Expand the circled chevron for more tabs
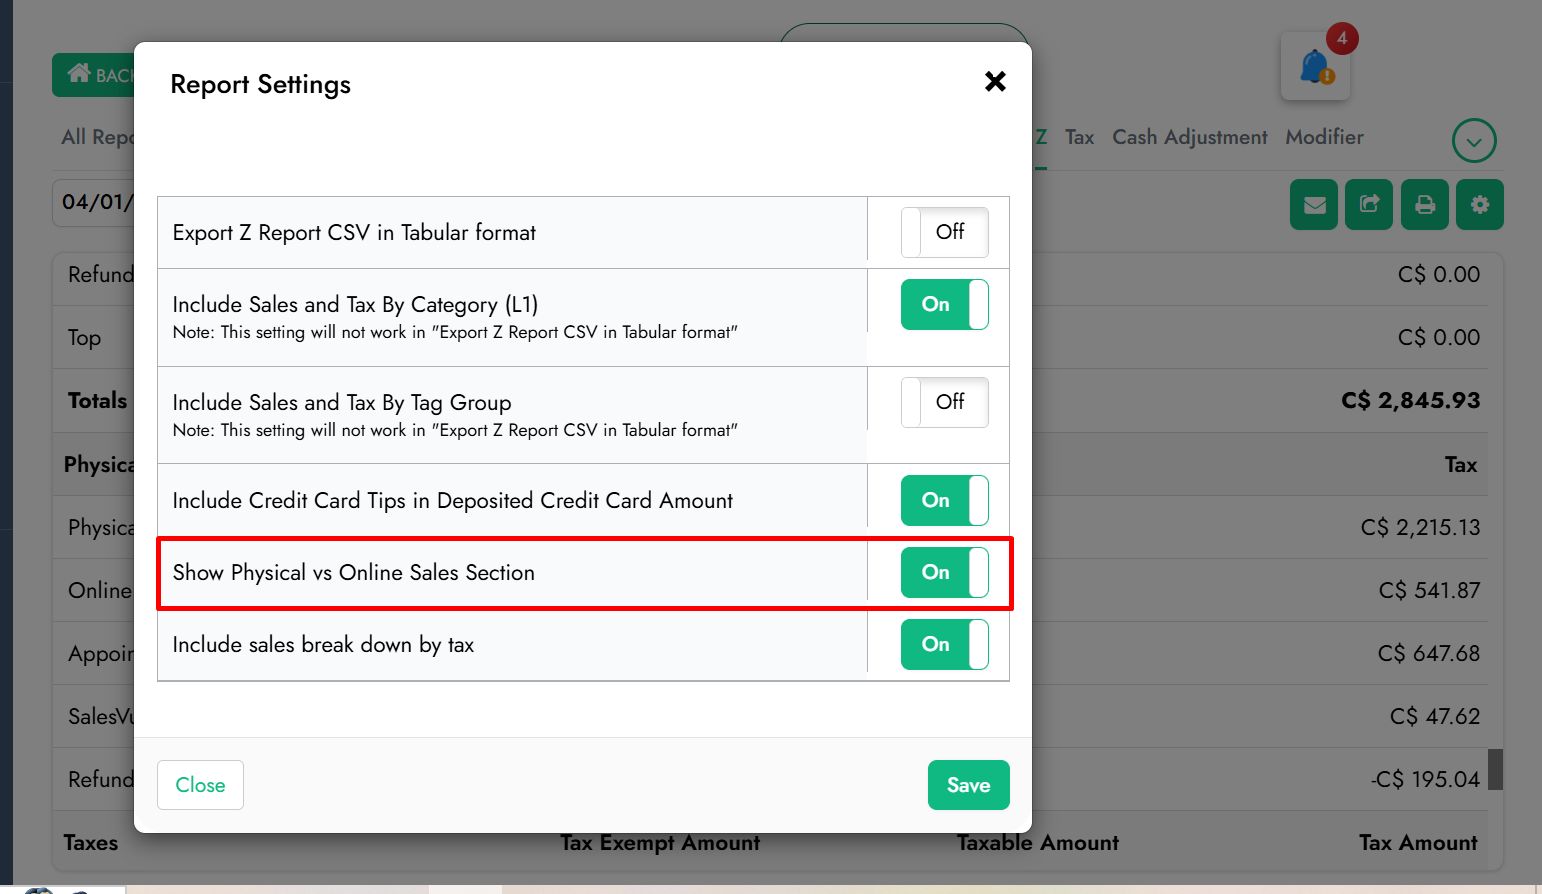 click(x=1474, y=141)
